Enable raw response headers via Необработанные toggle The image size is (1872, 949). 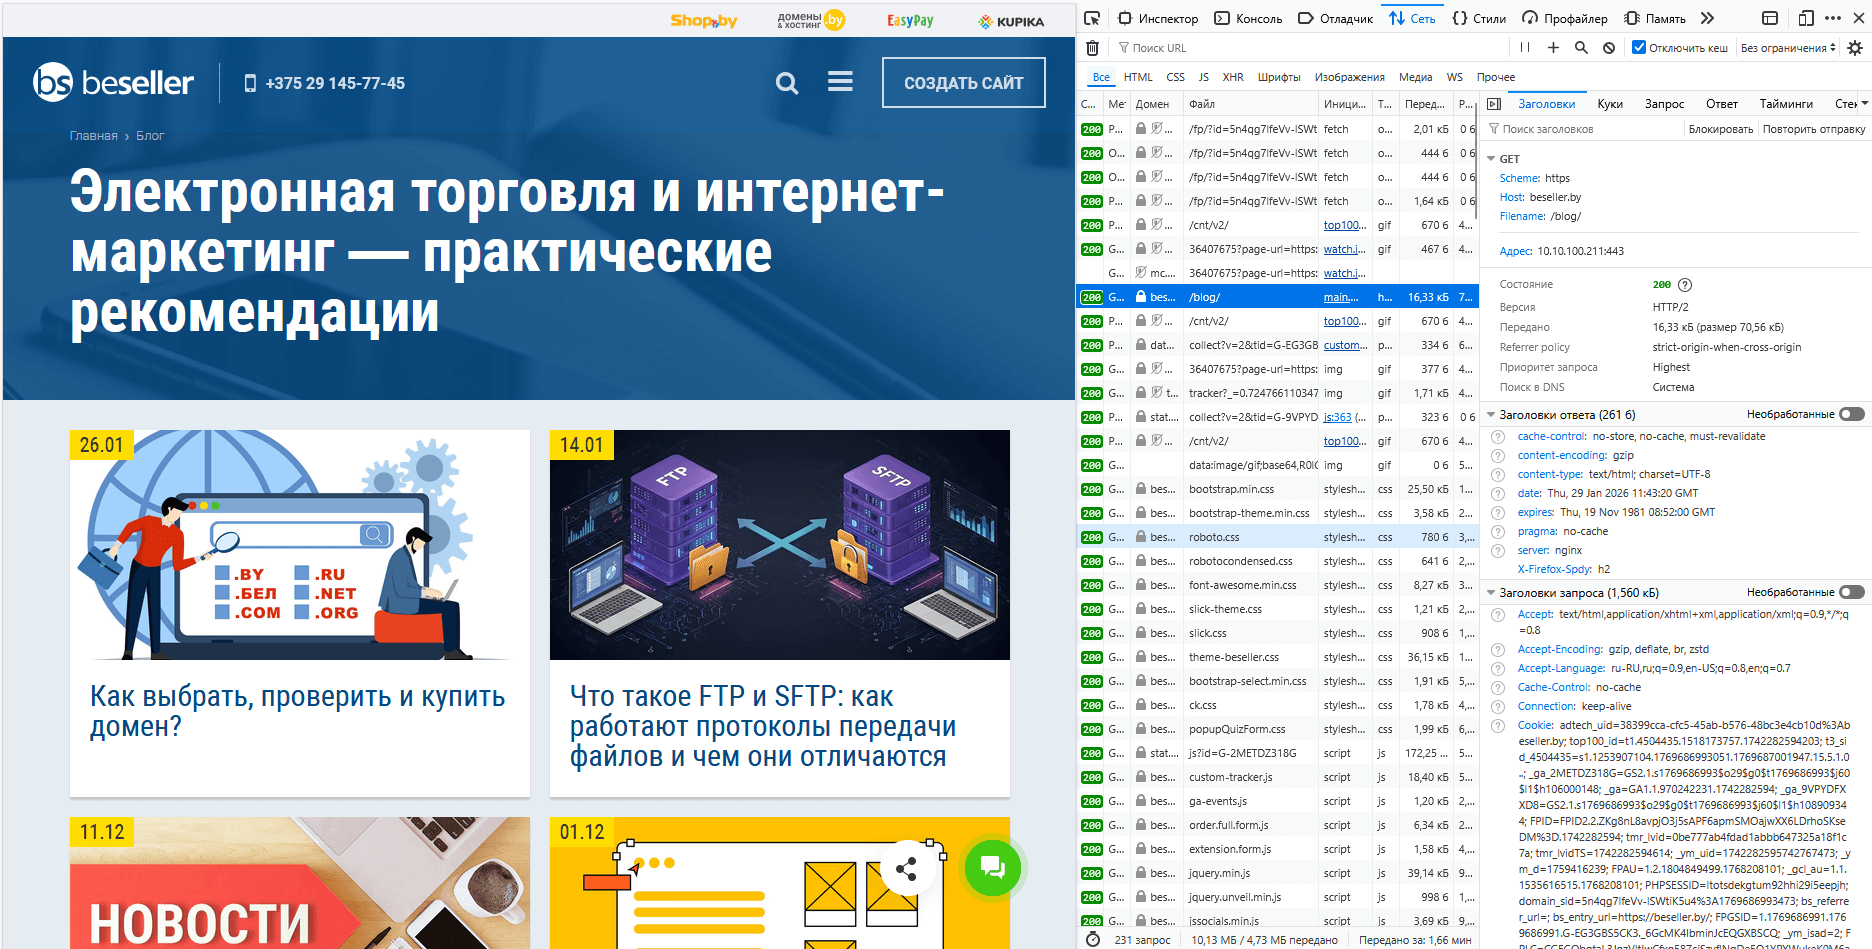pos(1851,413)
